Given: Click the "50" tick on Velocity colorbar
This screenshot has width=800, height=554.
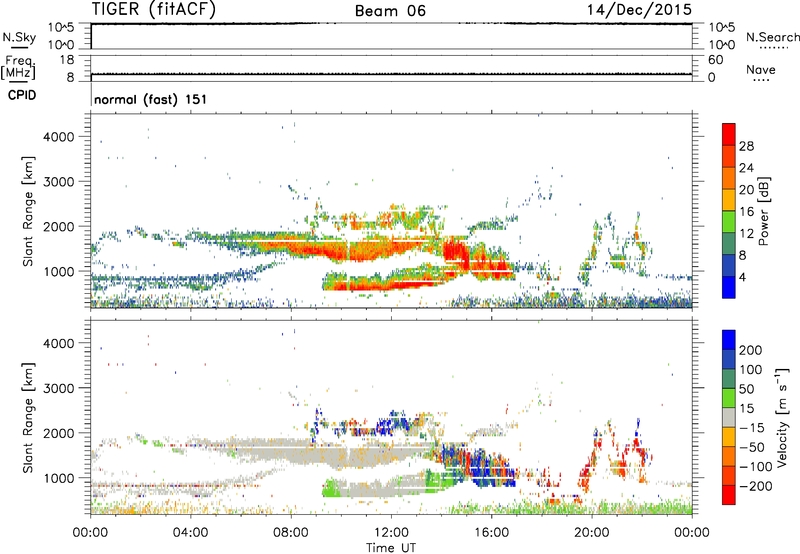Looking at the screenshot, I should (747, 389).
